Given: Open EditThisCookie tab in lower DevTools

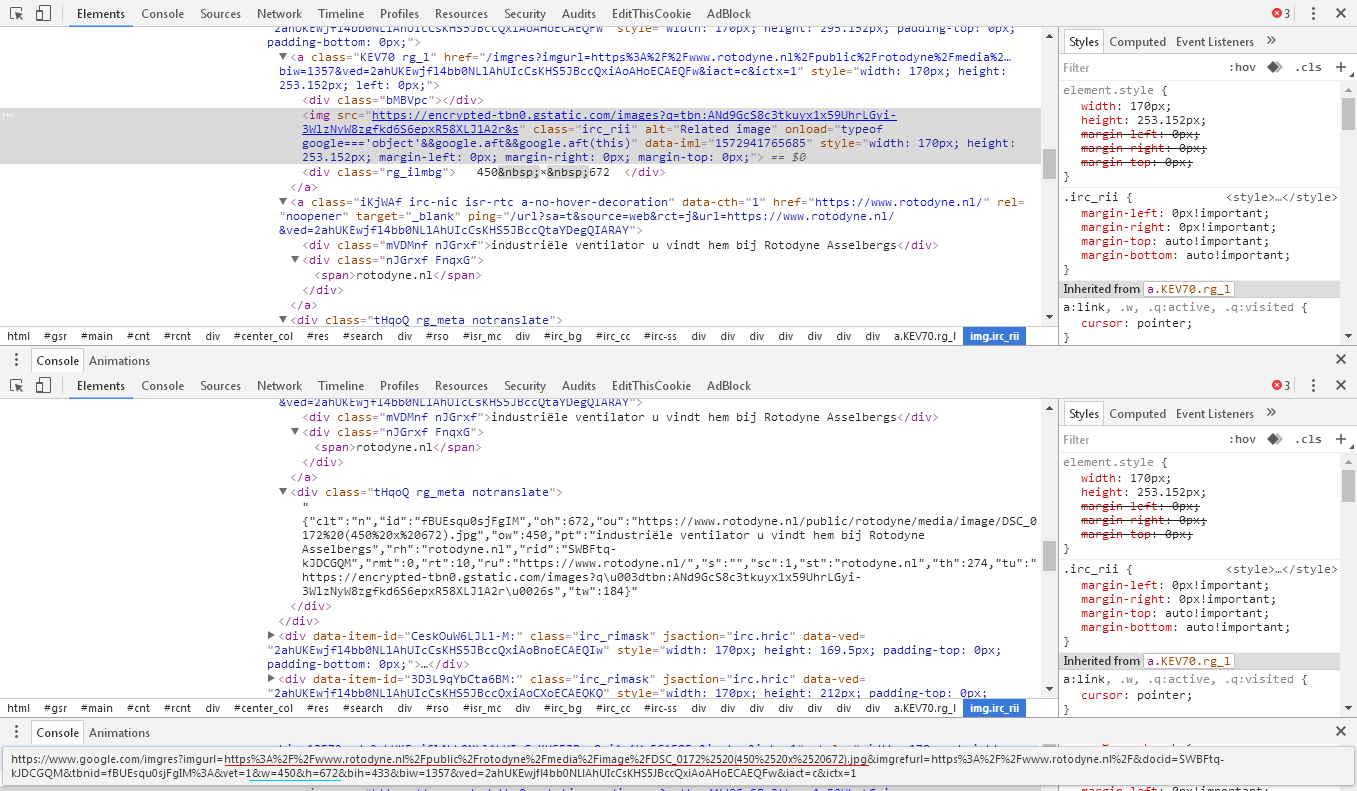Looking at the screenshot, I should [651, 385].
